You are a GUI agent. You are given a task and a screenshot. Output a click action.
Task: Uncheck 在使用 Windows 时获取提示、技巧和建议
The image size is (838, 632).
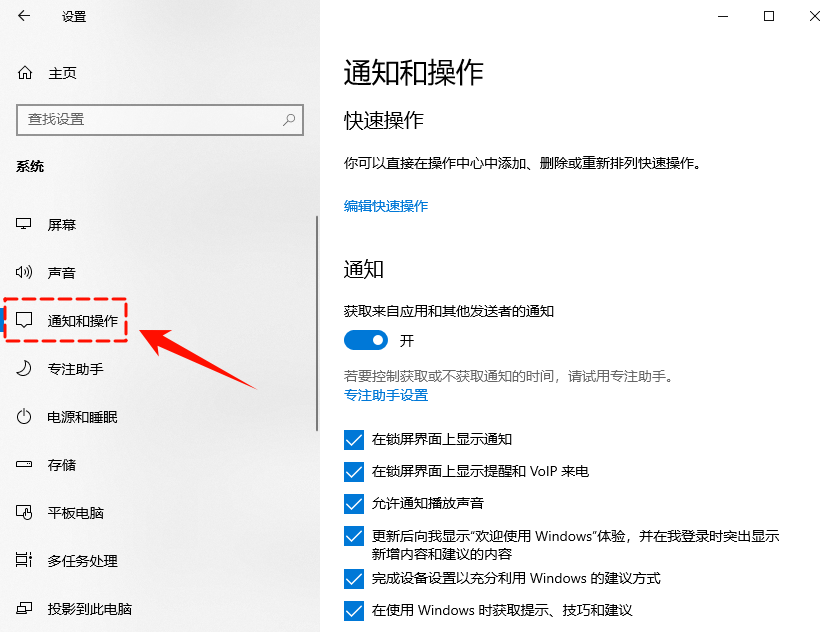click(x=353, y=610)
